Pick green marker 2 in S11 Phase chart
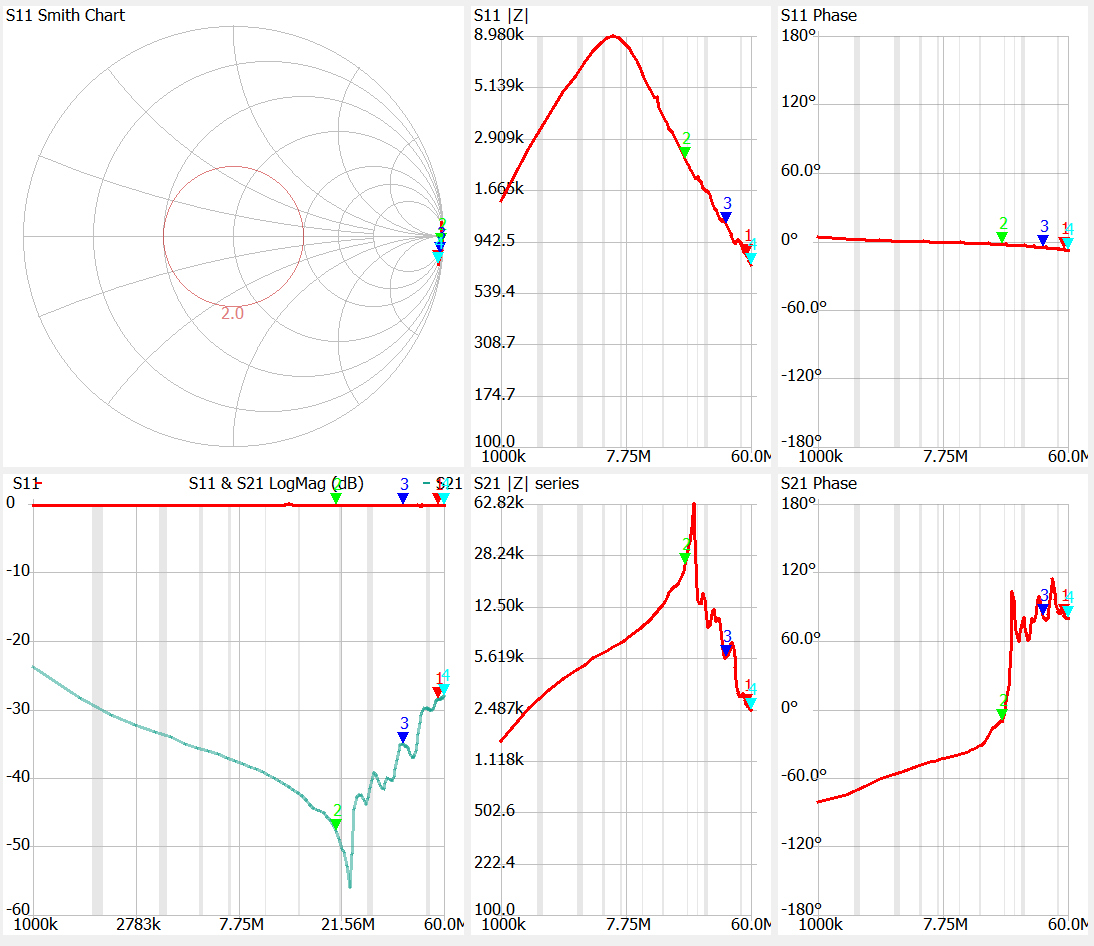This screenshot has height=946, width=1094. tap(1002, 237)
